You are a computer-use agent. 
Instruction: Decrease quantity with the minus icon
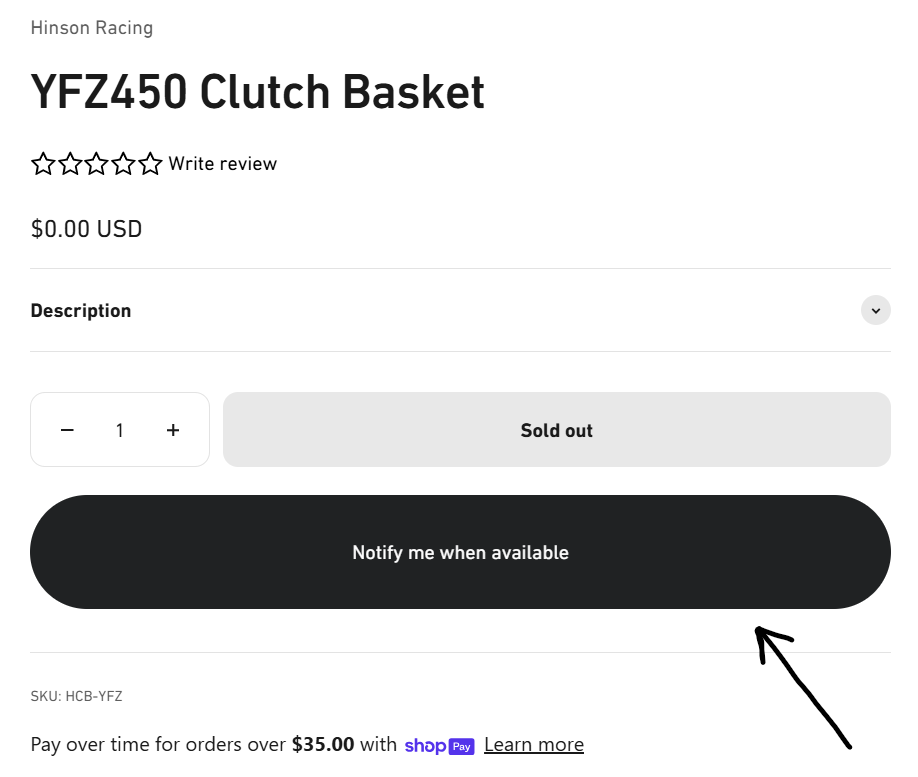(67, 430)
